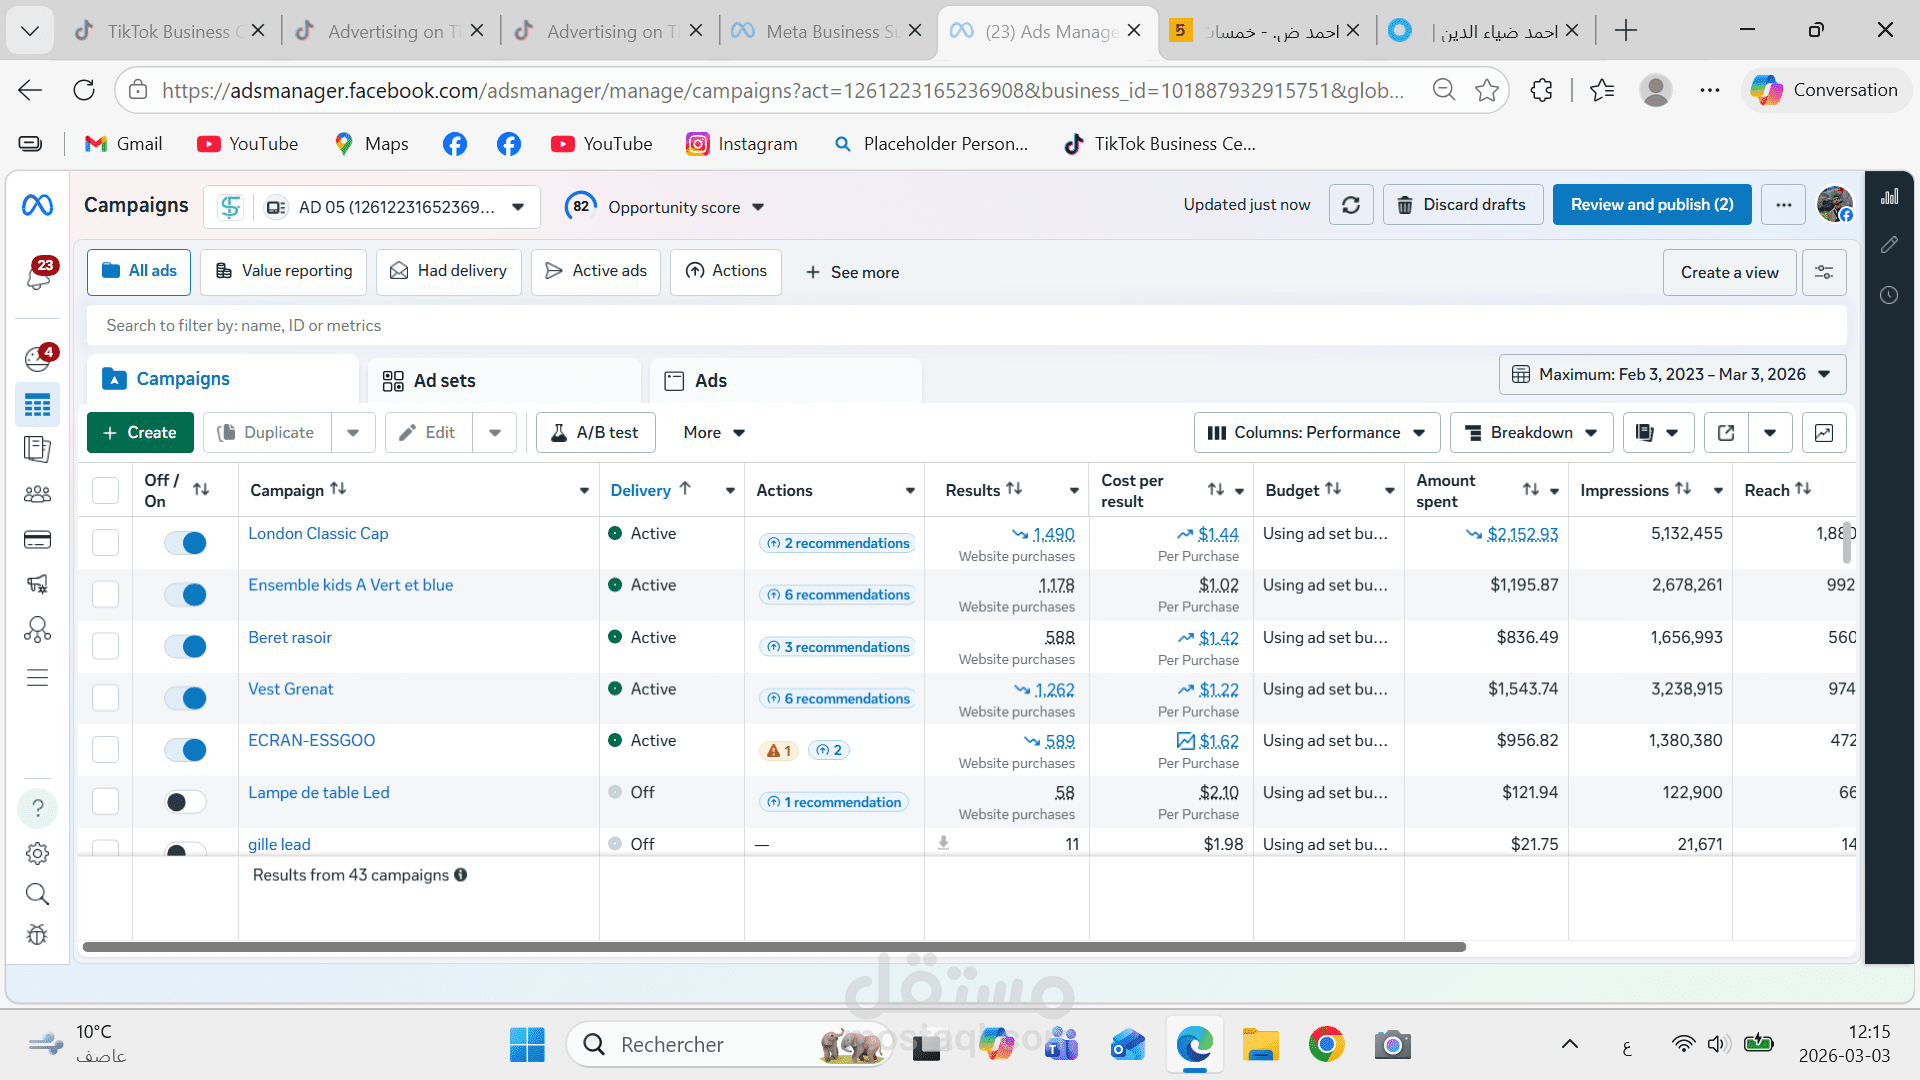1920x1080 pixels.
Task: Open the billing card icon in sidebar
Action: 37,540
